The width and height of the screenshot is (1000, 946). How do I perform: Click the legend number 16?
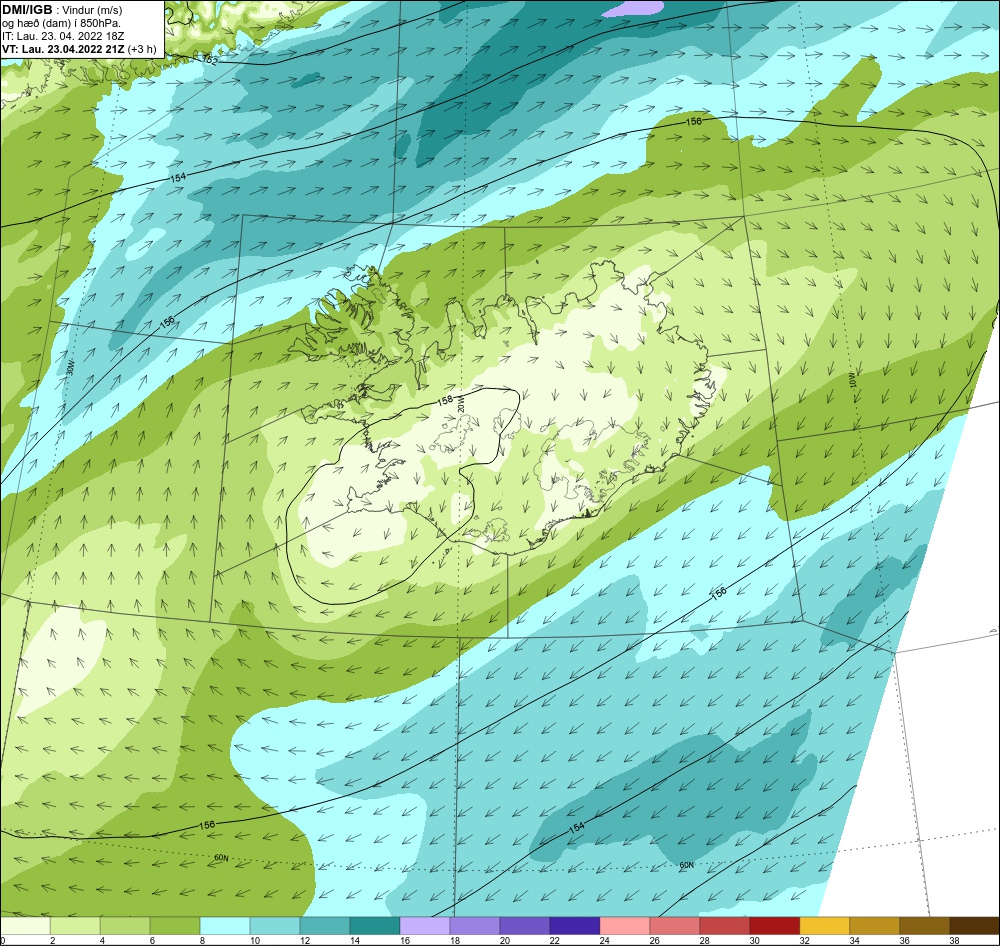click(404, 940)
